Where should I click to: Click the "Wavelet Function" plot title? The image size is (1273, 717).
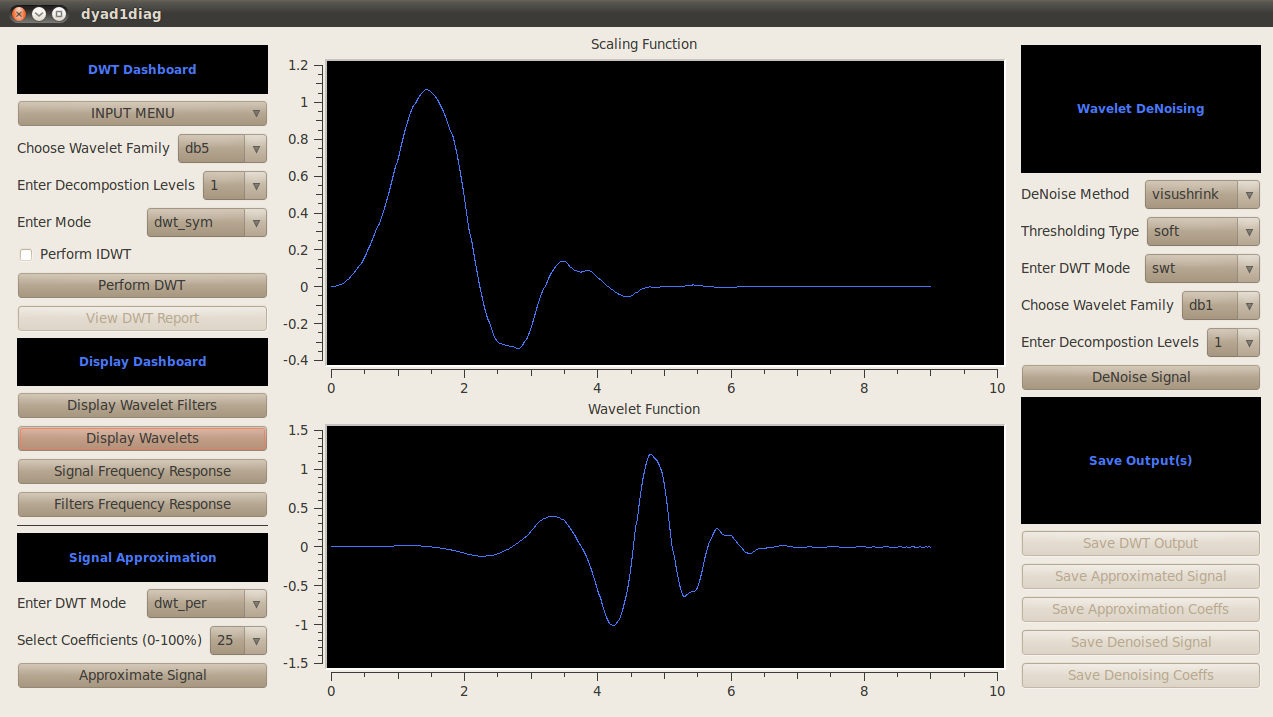644,409
